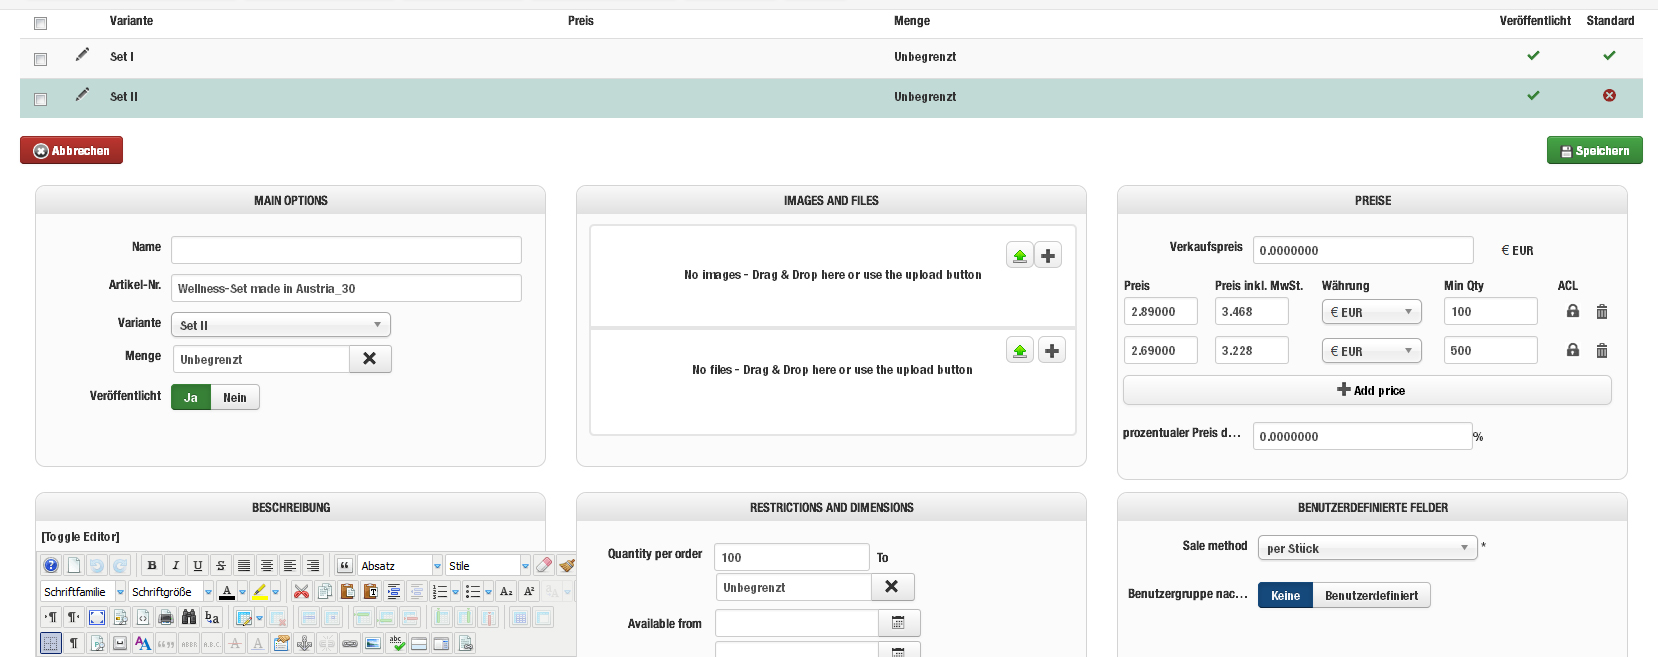Click the plus icon in the files box

(x=1052, y=351)
